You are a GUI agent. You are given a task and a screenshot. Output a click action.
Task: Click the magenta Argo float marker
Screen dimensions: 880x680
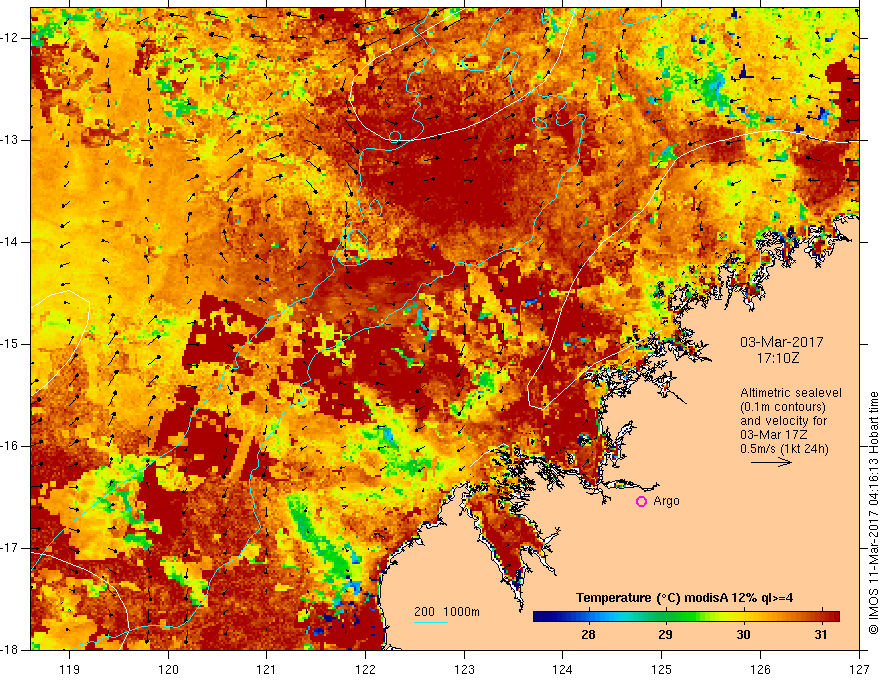point(641,502)
